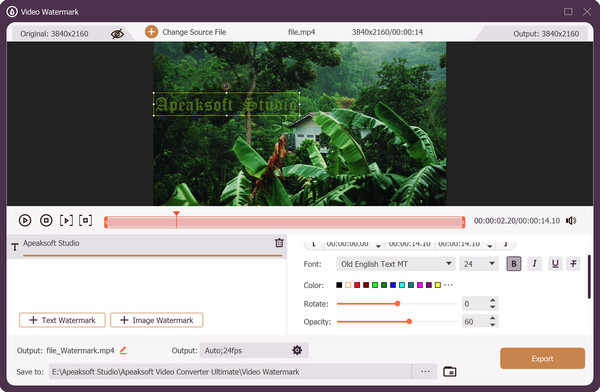Click the Save to path field
The image size is (600, 392).
[x=230, y=372]
